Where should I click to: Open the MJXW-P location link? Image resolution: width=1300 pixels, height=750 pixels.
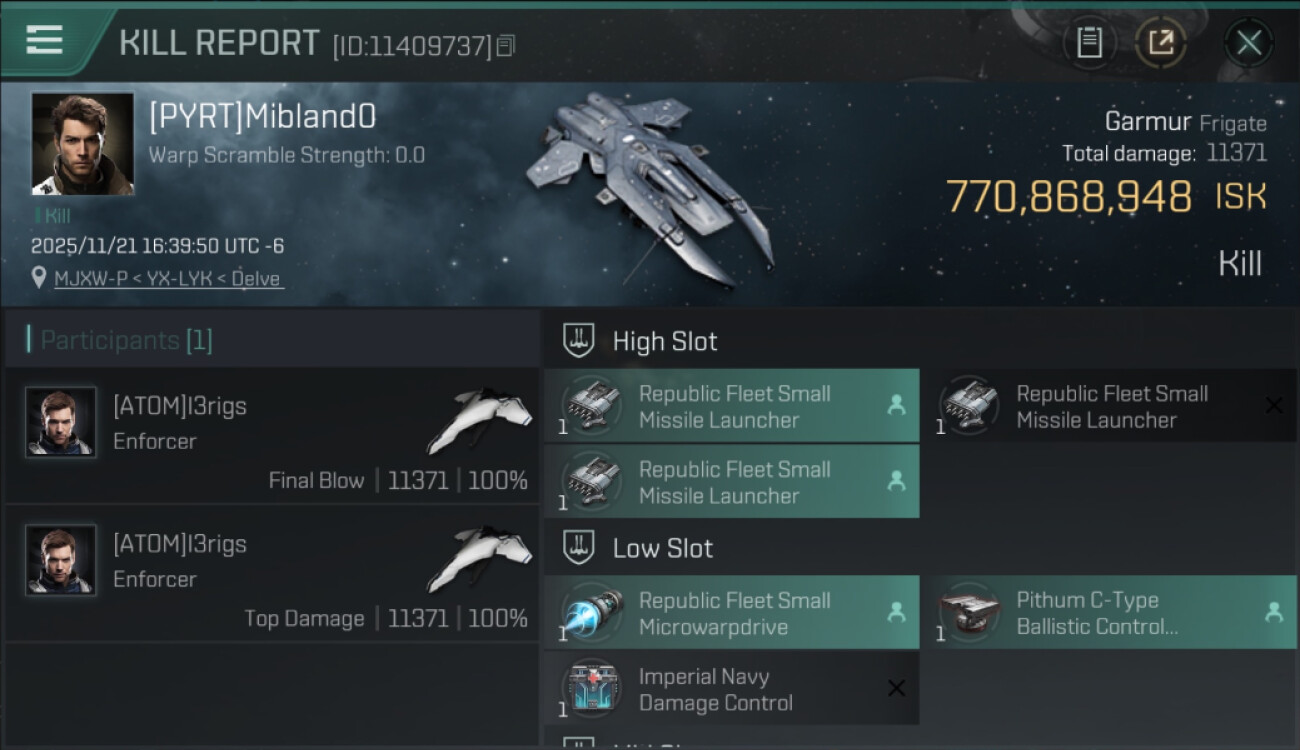click(168, 279)
